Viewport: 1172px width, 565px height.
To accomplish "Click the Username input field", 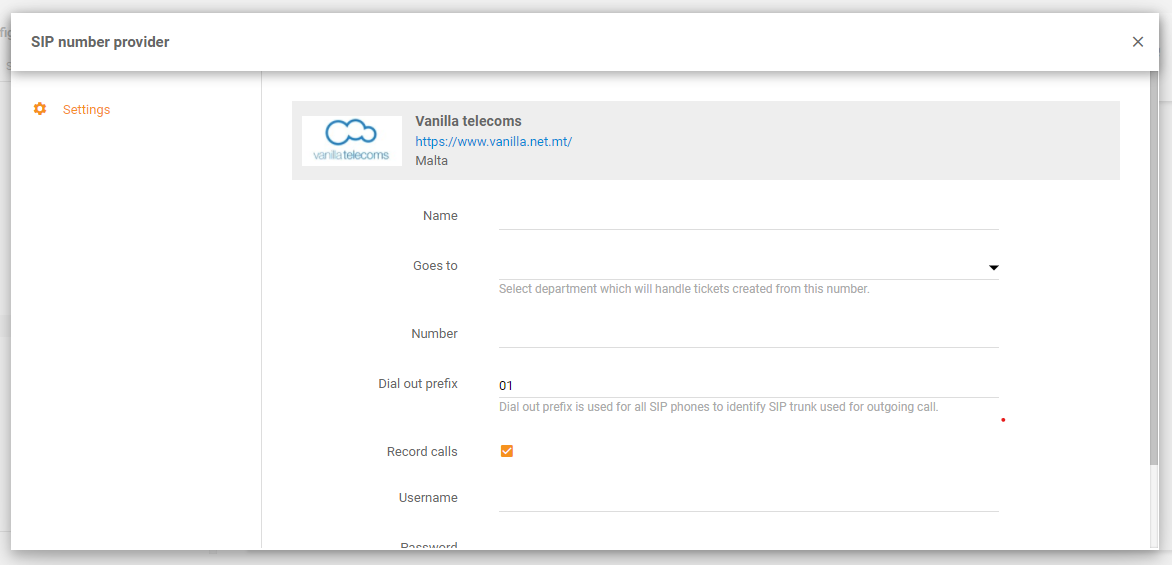I will coord(748,499).
